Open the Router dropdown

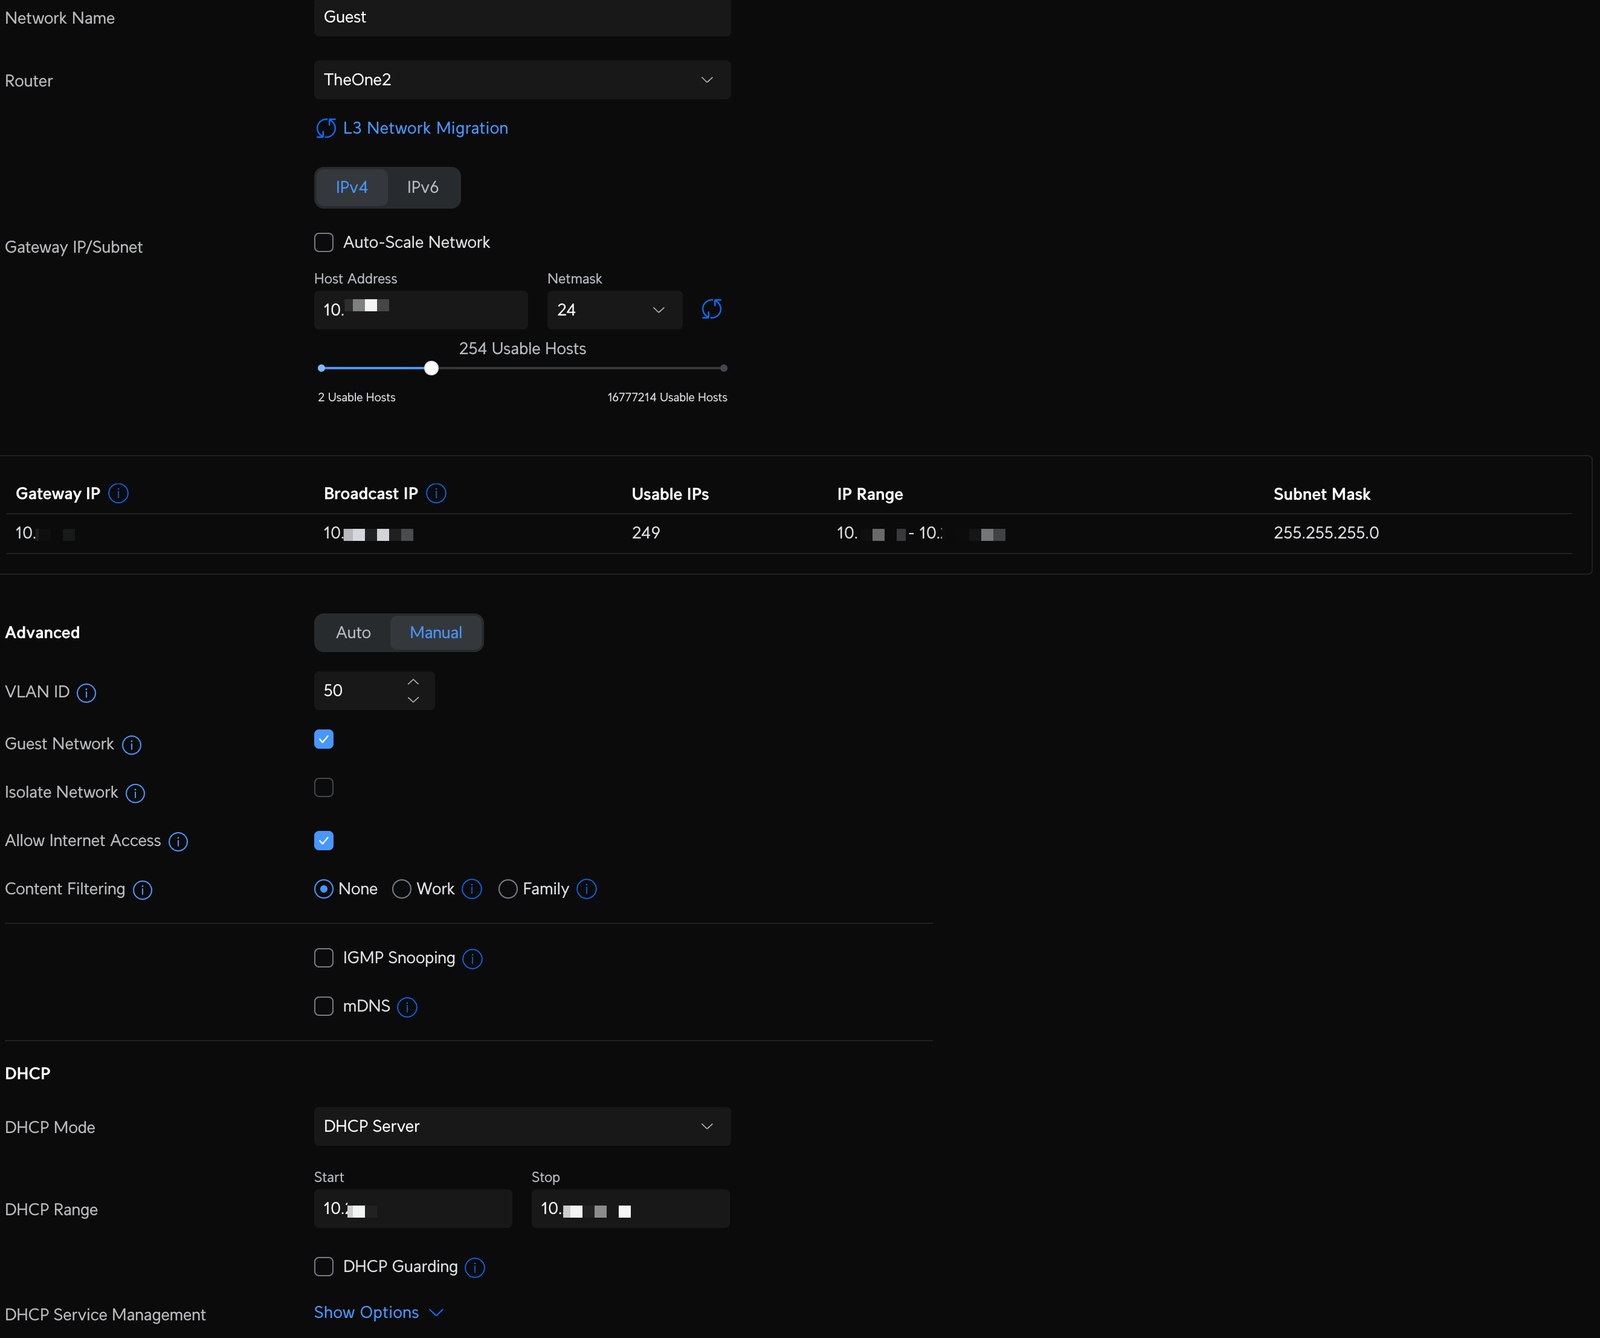pos(521,80)
